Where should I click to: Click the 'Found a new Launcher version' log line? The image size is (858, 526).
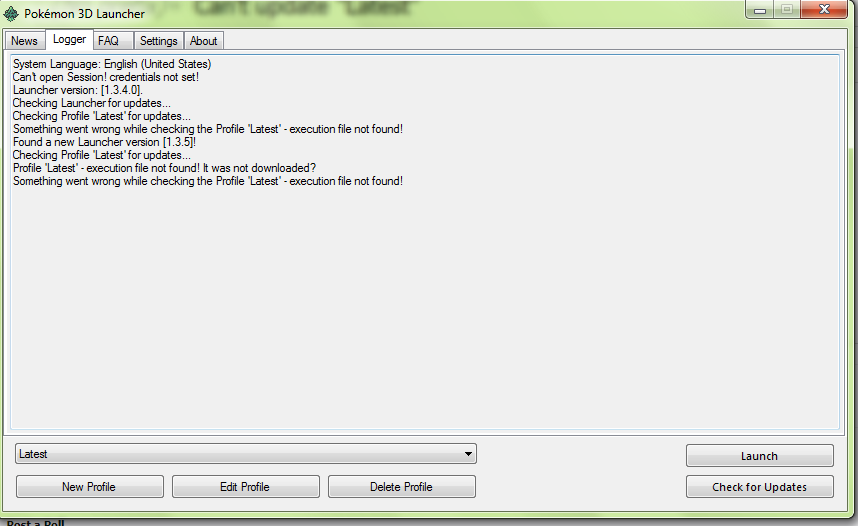[105, 142]
